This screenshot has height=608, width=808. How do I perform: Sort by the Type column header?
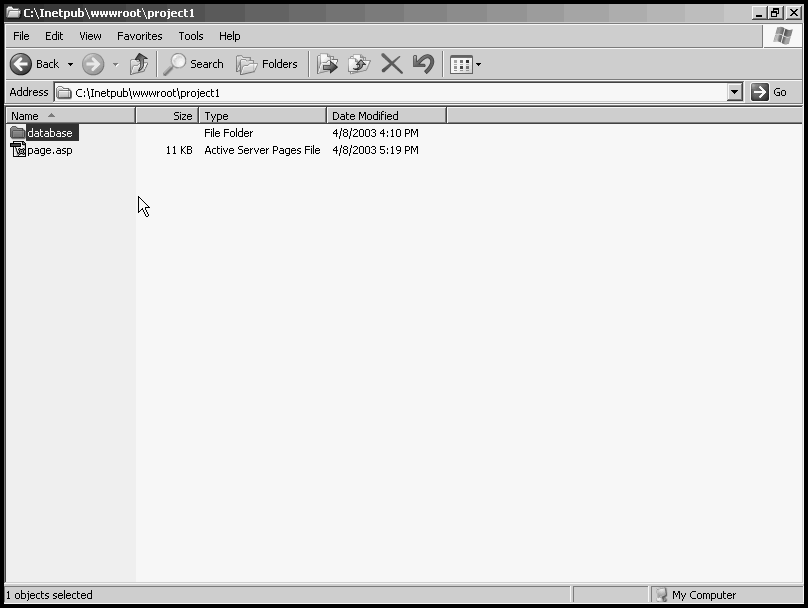(263, 115)
